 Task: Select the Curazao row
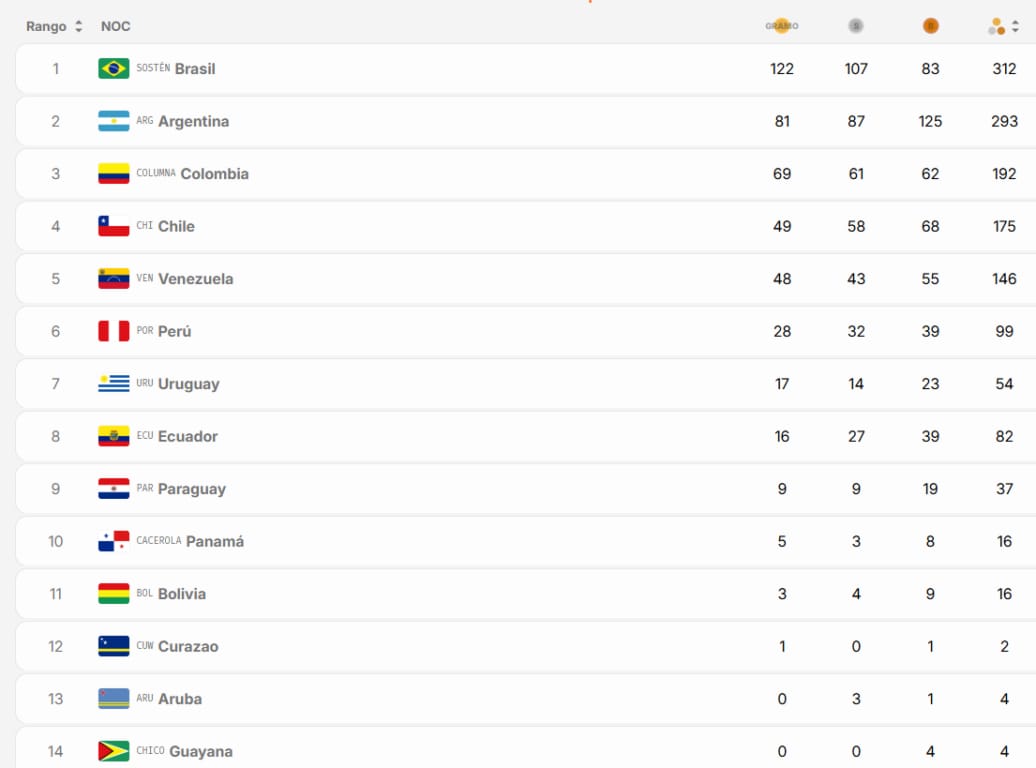[x=525, y=646]
